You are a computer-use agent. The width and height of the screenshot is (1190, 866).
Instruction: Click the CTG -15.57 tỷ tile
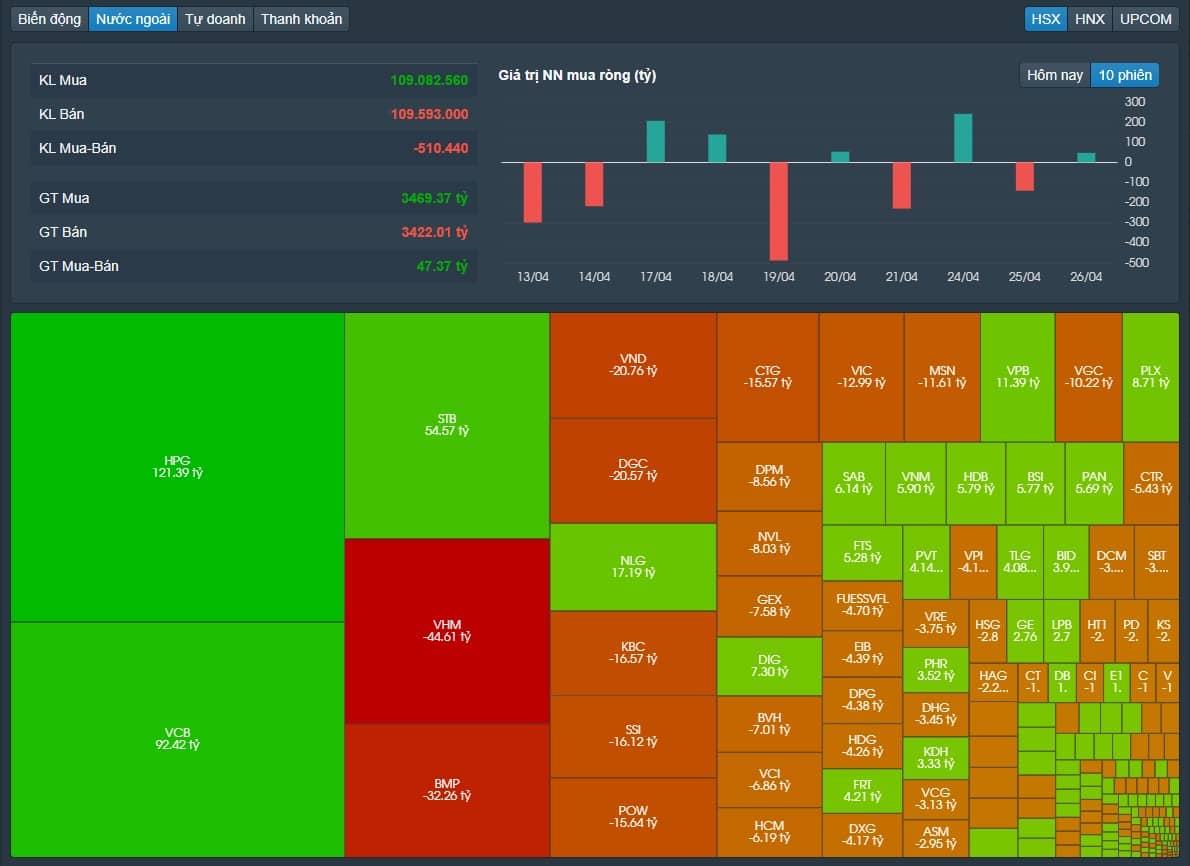coord(768,377)
